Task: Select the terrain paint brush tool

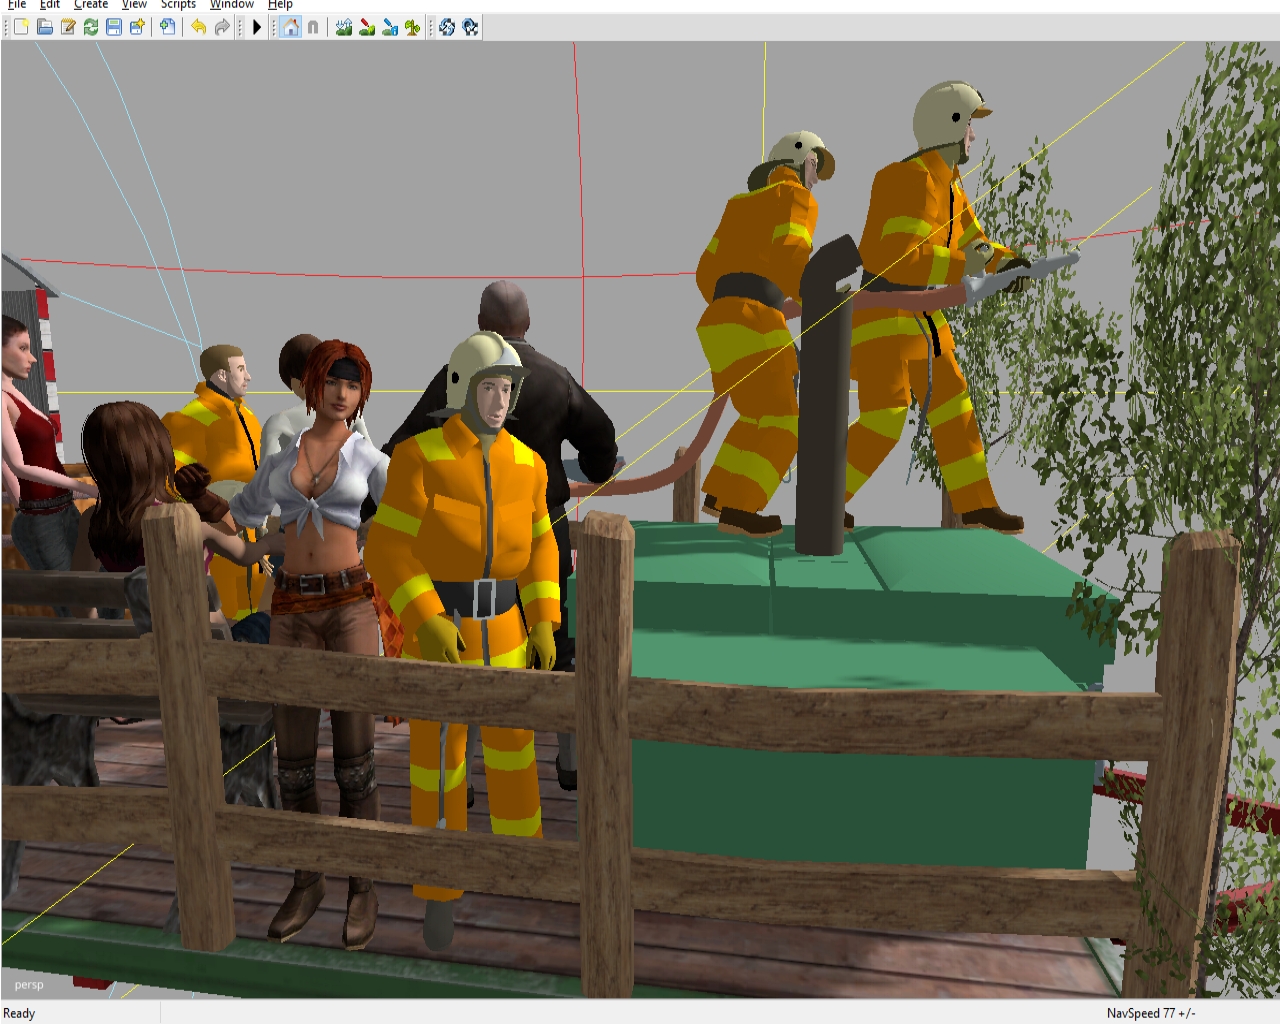Action: [x=367, y=27]
